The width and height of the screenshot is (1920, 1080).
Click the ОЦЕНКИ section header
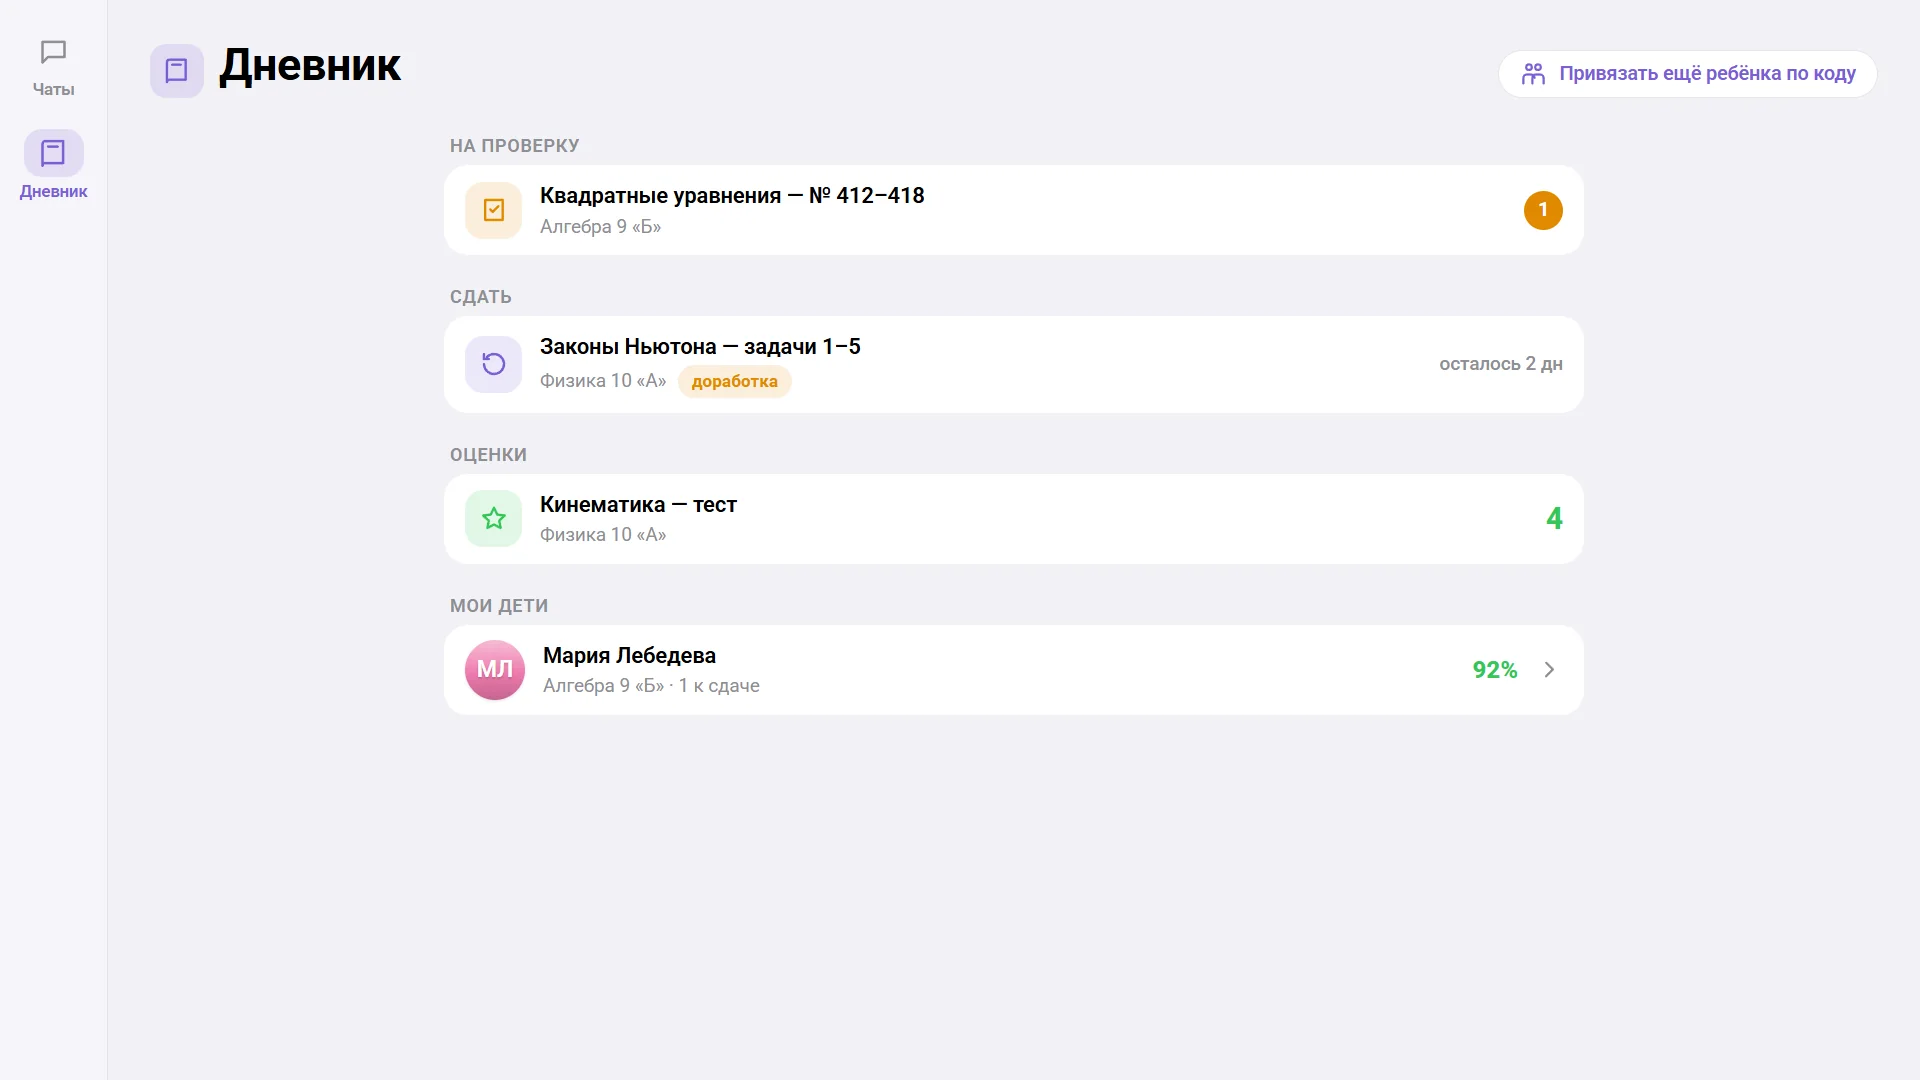[x=488, y=455]
